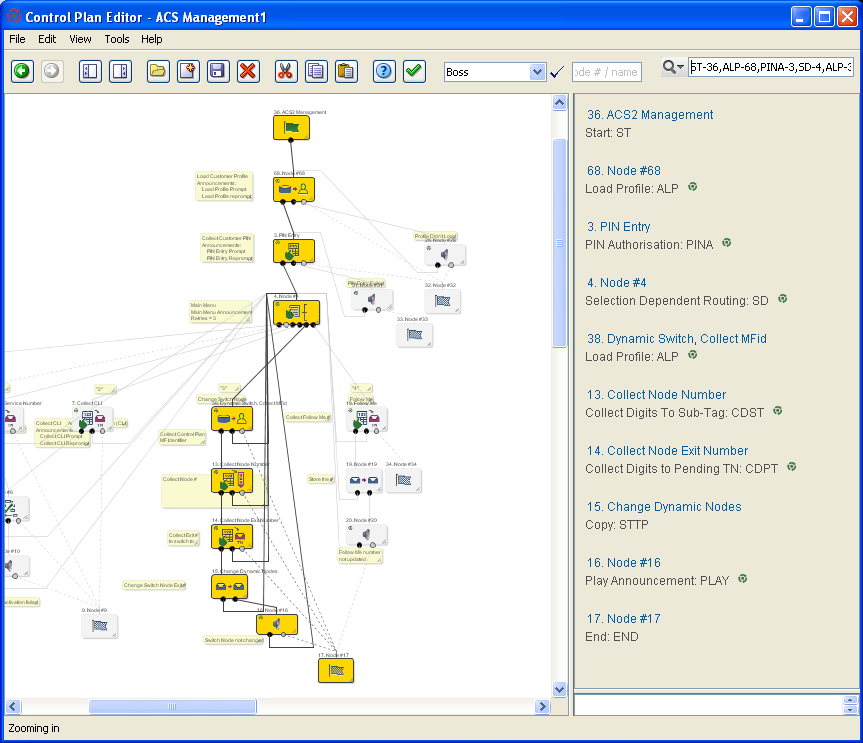Screen dimensions: 863x743
Task: Click the Main Menu yellow note label
Action: 221,312
